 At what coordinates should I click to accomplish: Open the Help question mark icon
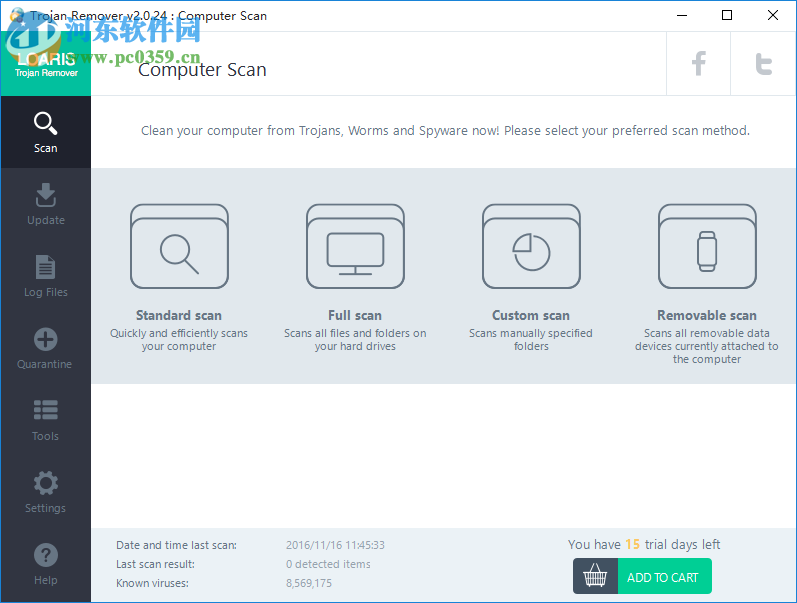point(46,555)
